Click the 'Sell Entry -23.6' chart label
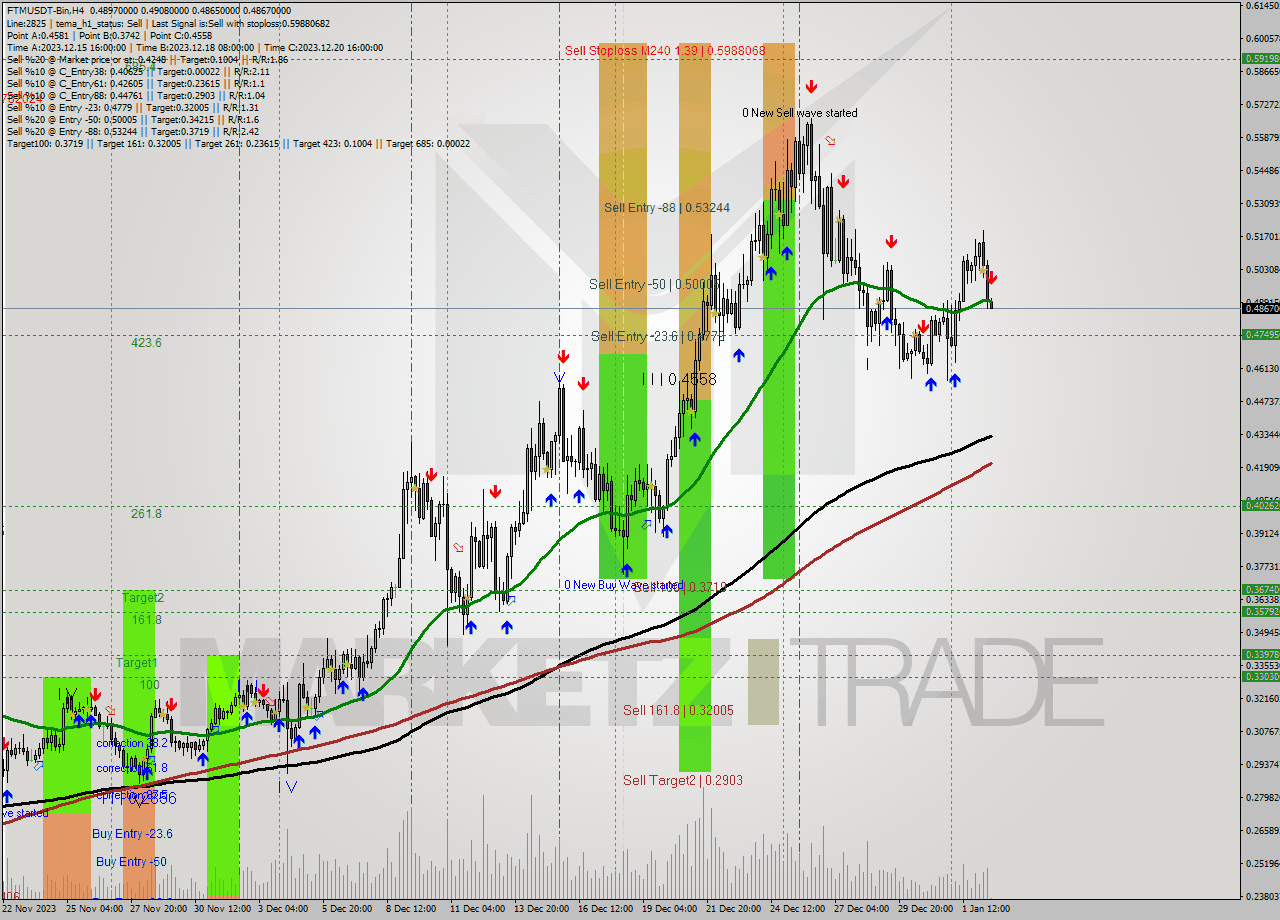Image resolution: width=1280 pixels, height=920 pixels. click(x=657, y=336)
